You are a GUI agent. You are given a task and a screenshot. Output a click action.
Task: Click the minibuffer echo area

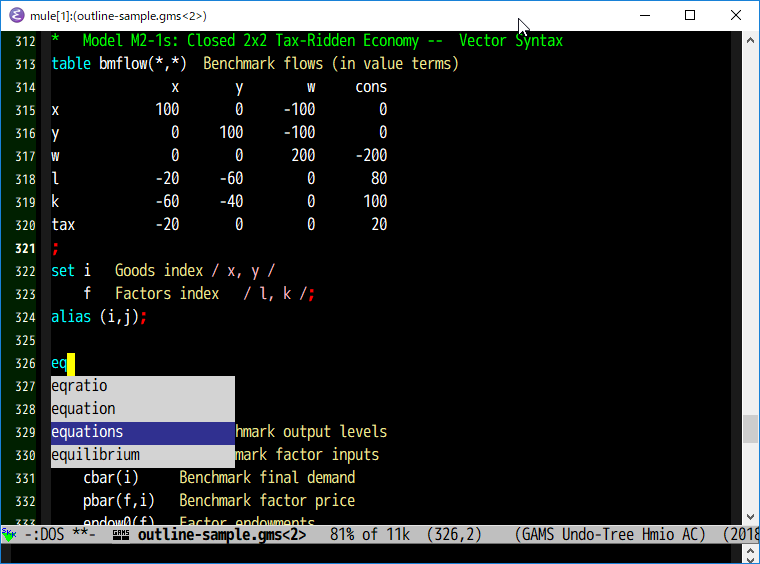pos(371,553)
